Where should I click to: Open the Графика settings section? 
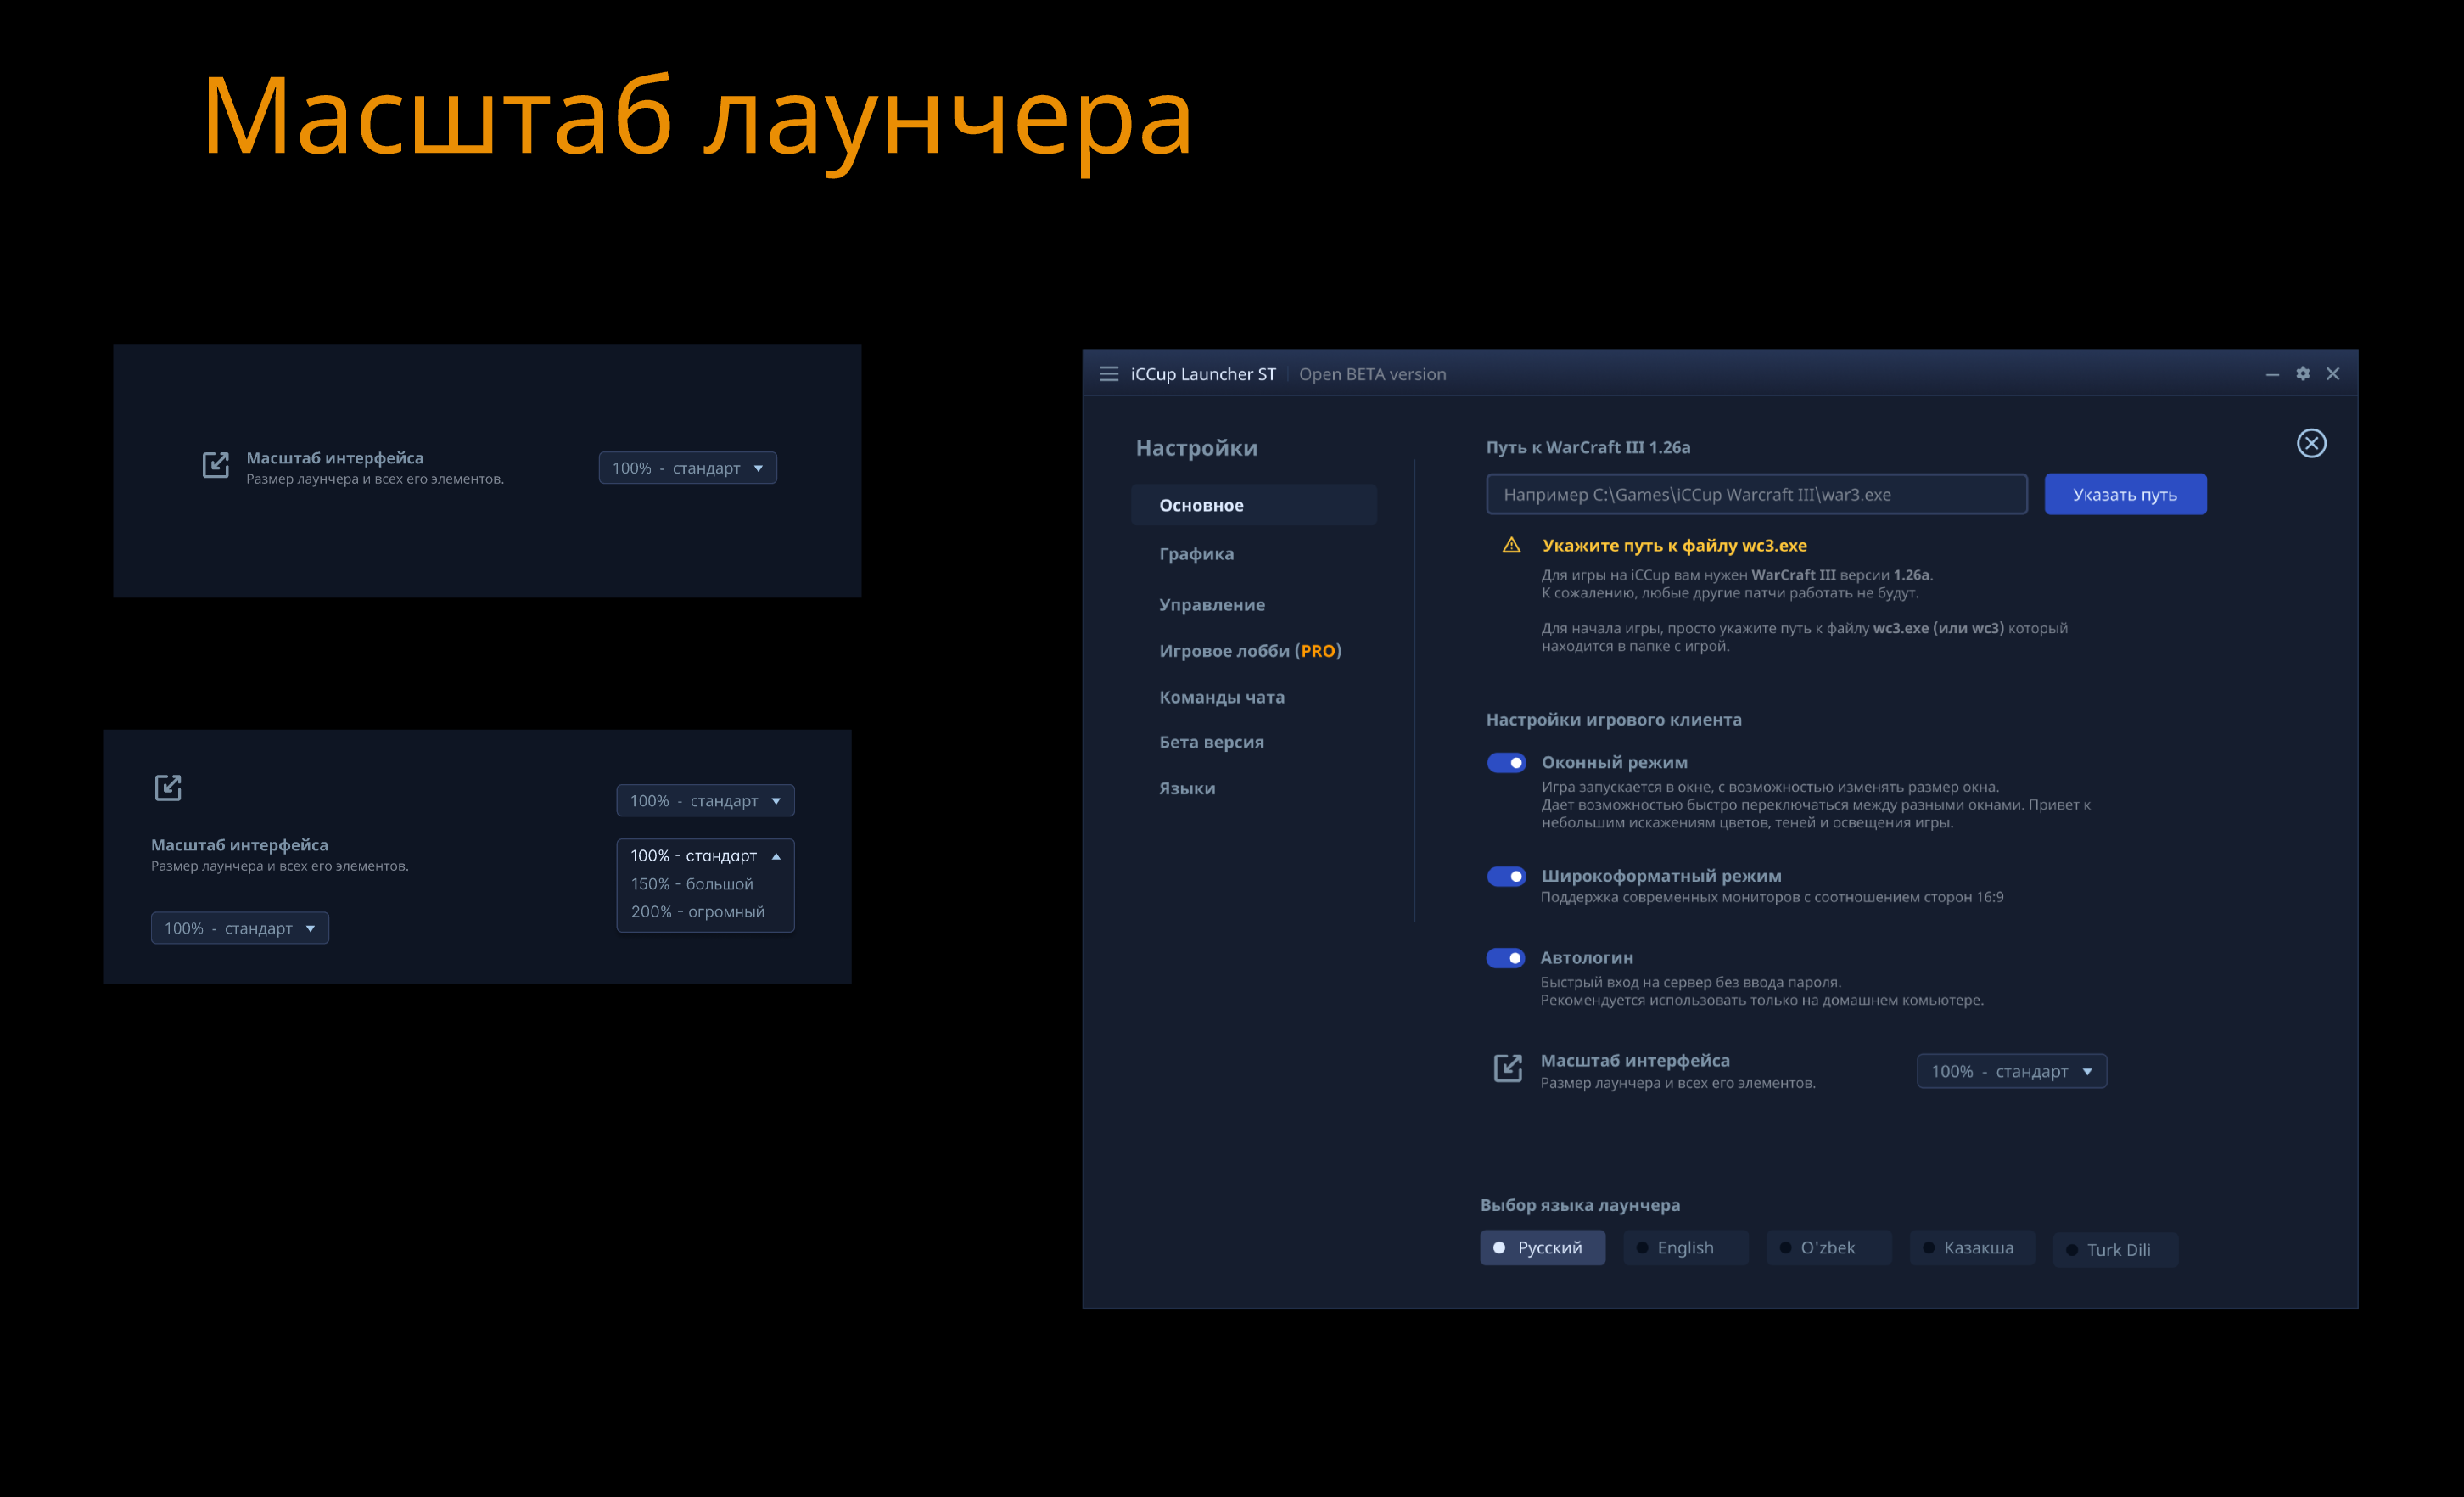point(1196,554)
